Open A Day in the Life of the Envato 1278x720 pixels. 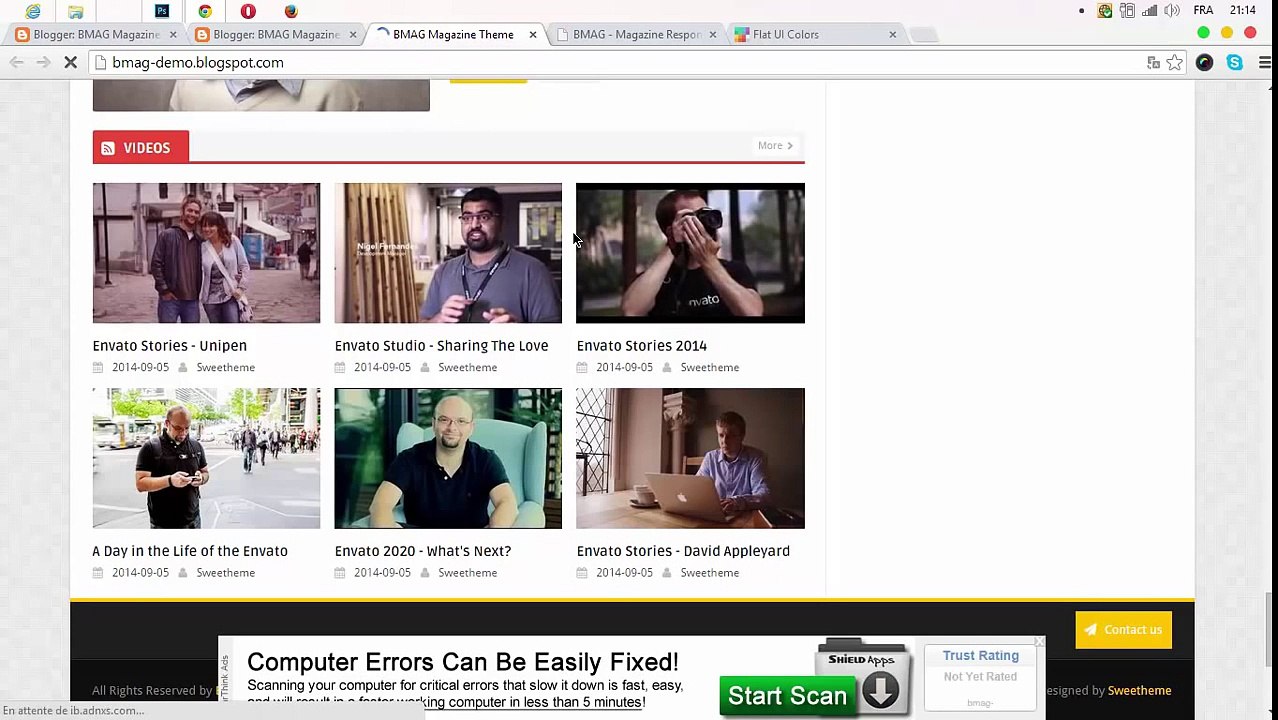tap(190, 551)
